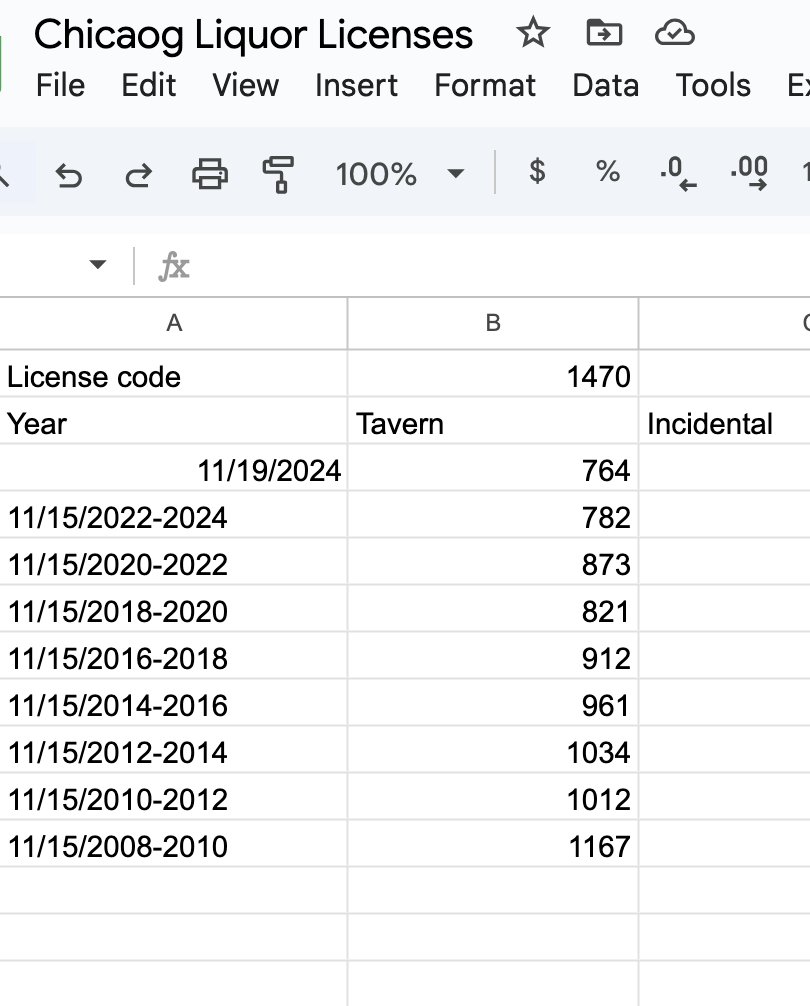
Task: Activate the paint format tool
Action: 278,174
